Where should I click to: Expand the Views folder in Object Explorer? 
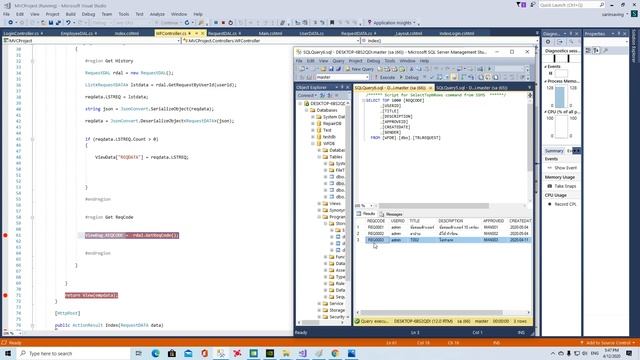[x=320, y=203]
